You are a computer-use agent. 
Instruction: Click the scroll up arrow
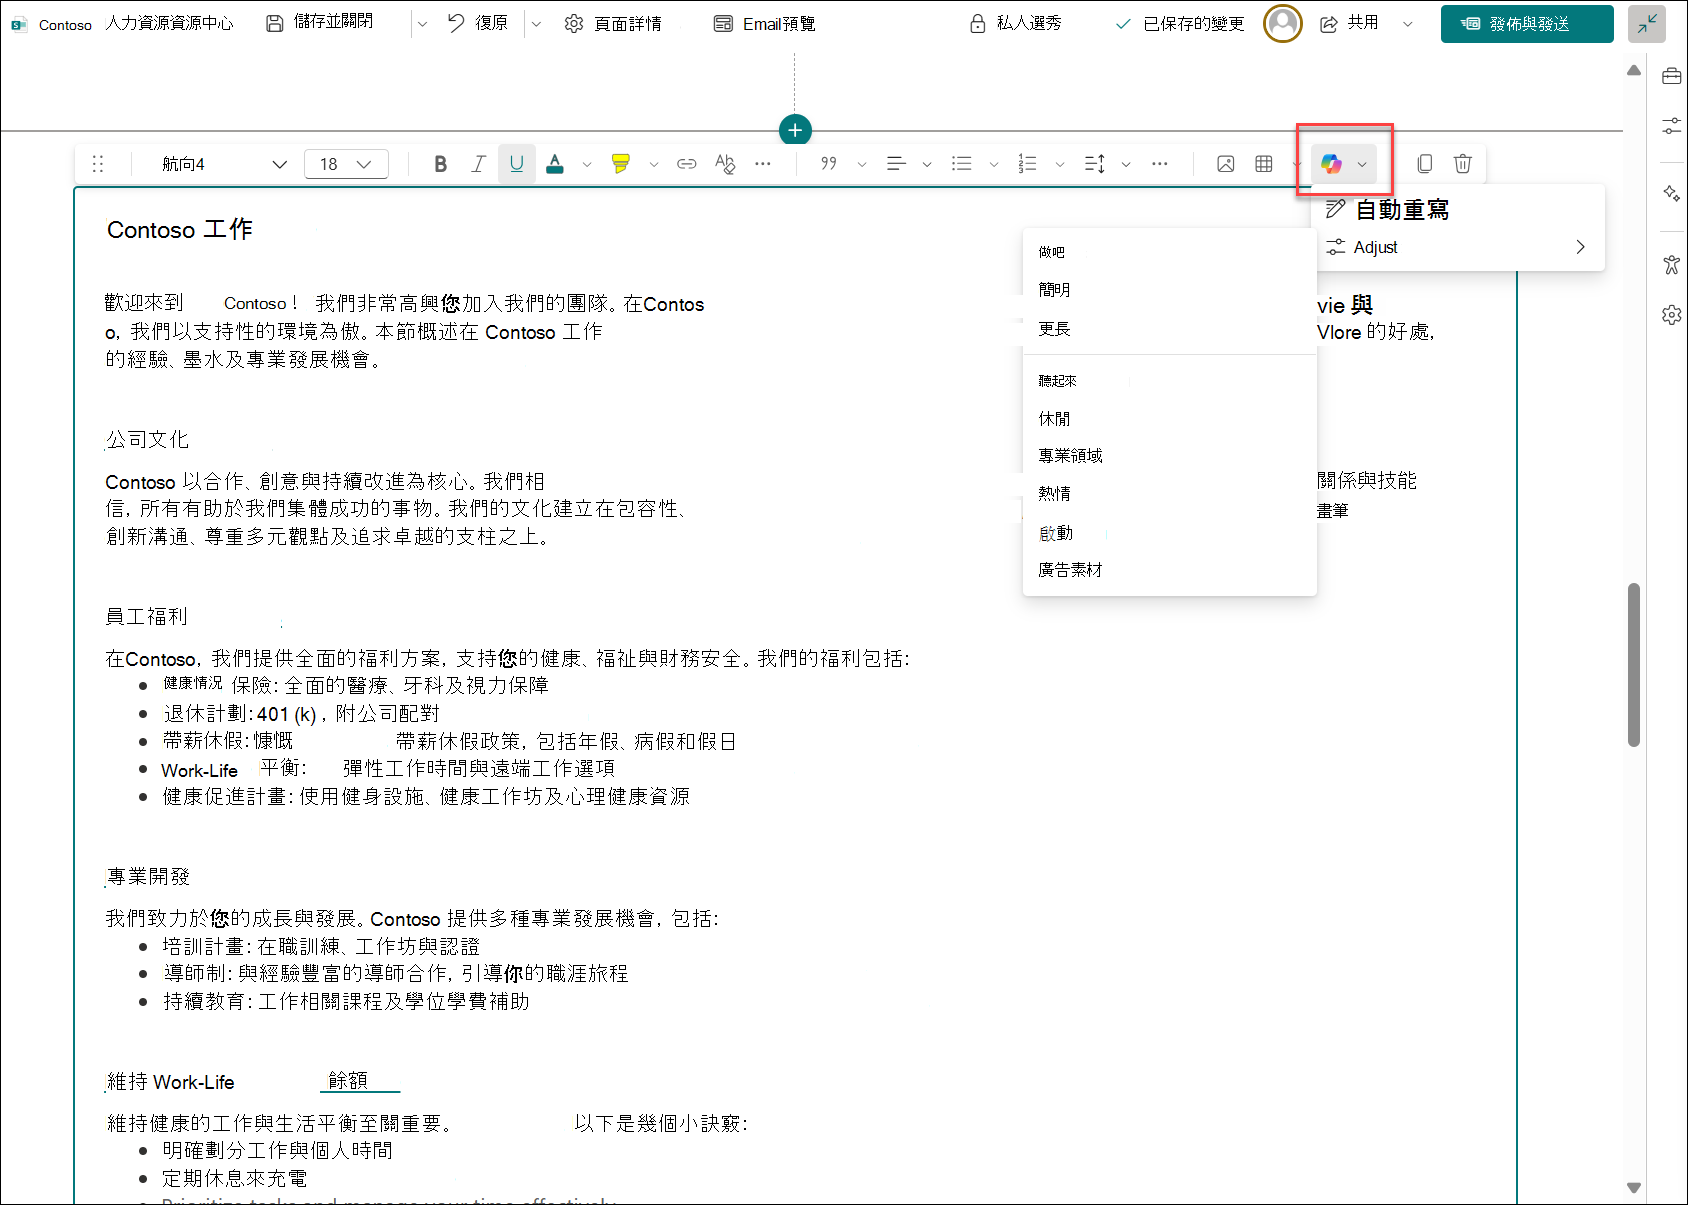coord(1634,70)
